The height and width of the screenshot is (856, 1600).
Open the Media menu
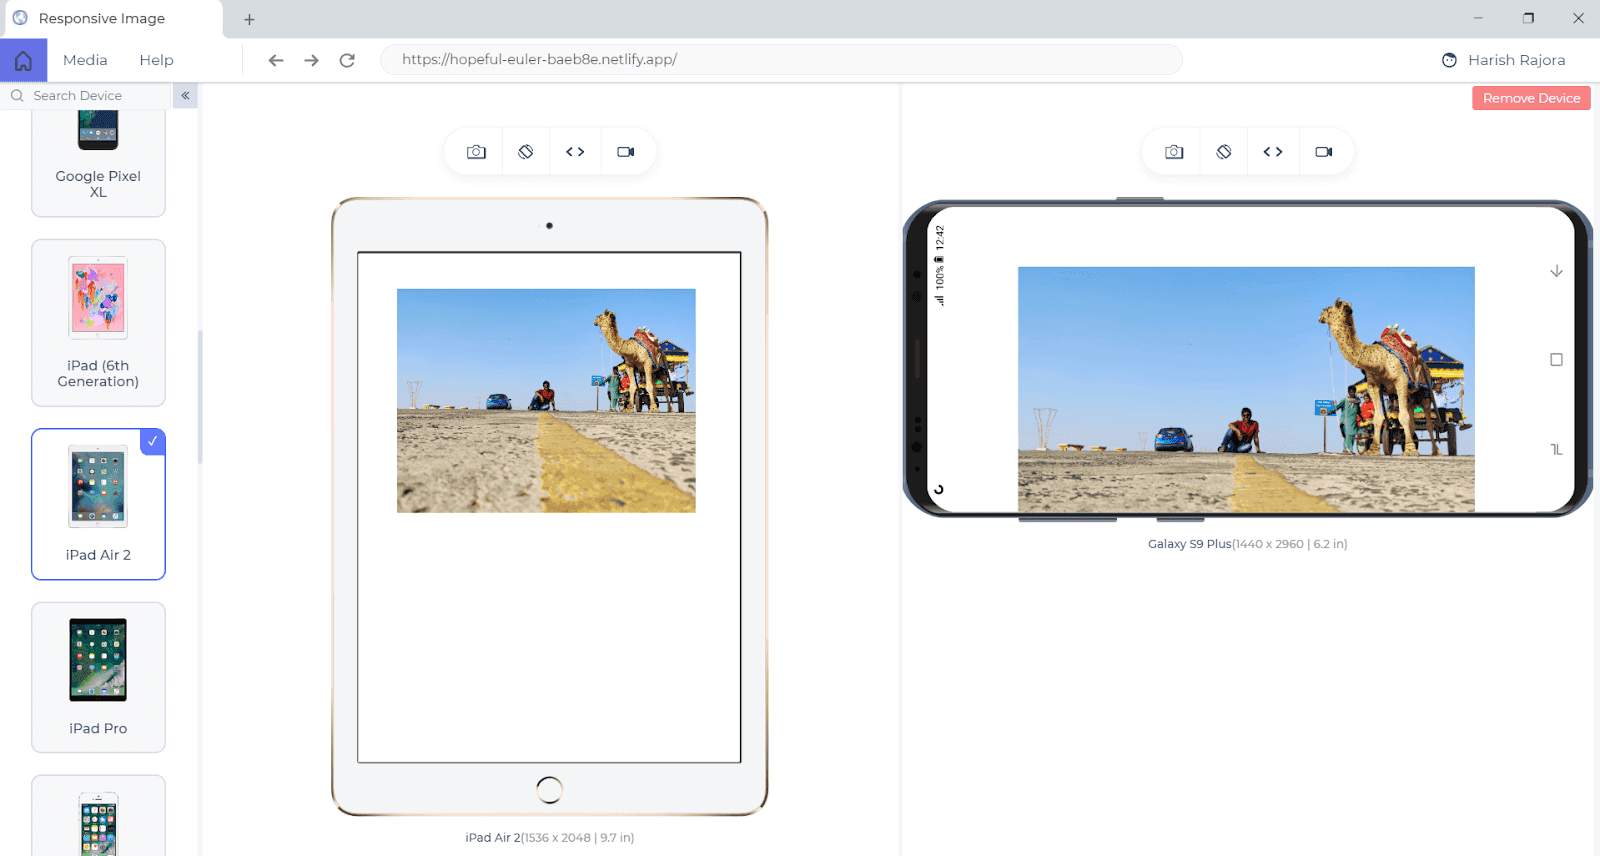point(85,60)
